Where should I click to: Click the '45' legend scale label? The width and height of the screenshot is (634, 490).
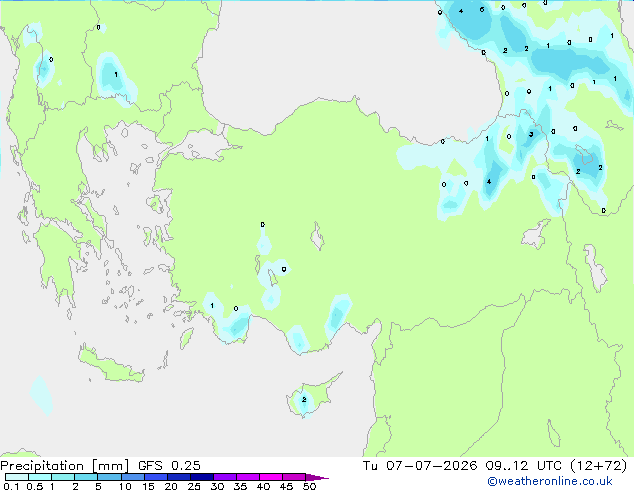(x=286, y=486)
